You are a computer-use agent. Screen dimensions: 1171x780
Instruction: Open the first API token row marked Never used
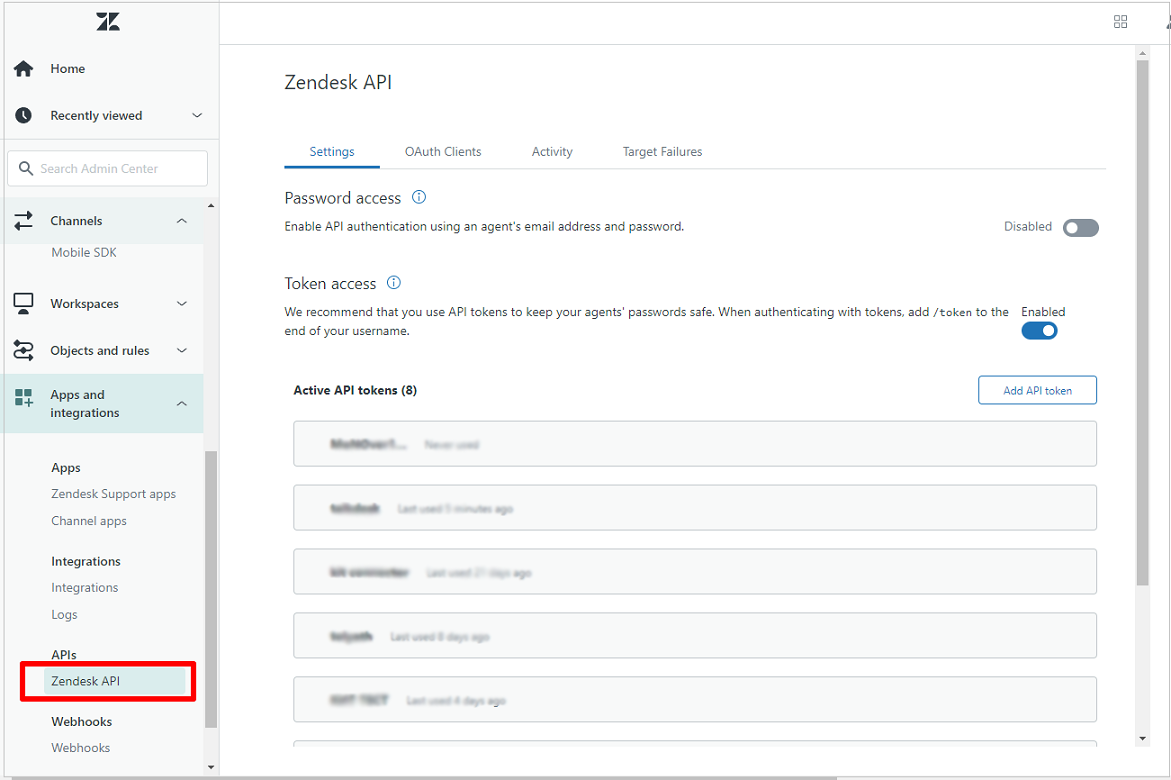click(x=695, y=444)
